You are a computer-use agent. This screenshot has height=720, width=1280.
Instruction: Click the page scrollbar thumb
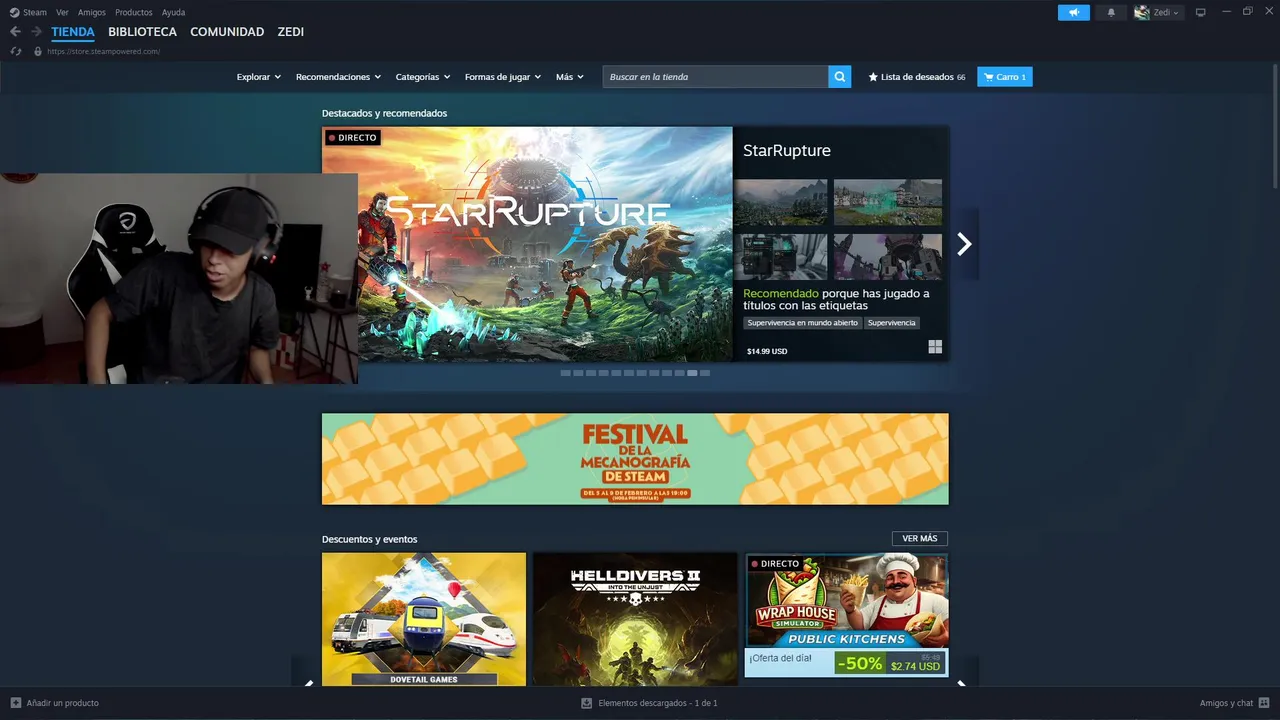[1275, 125]
